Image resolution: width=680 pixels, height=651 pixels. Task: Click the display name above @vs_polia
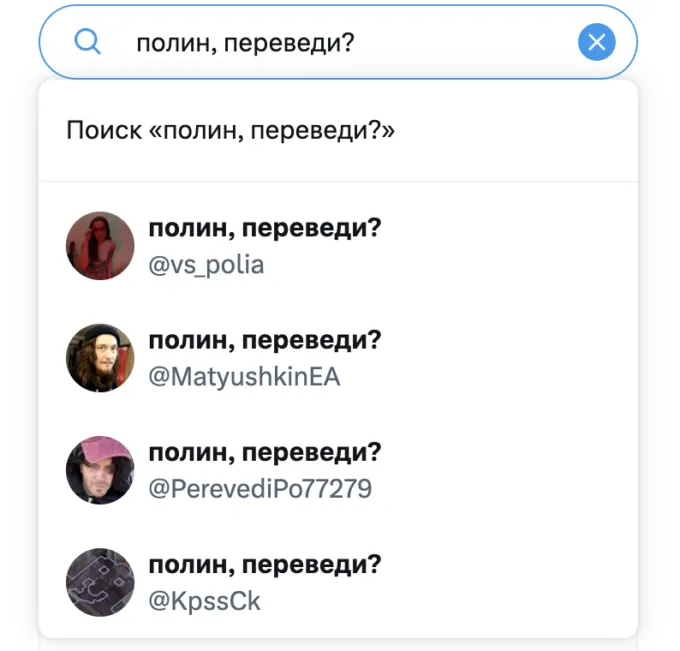(265, 228)
